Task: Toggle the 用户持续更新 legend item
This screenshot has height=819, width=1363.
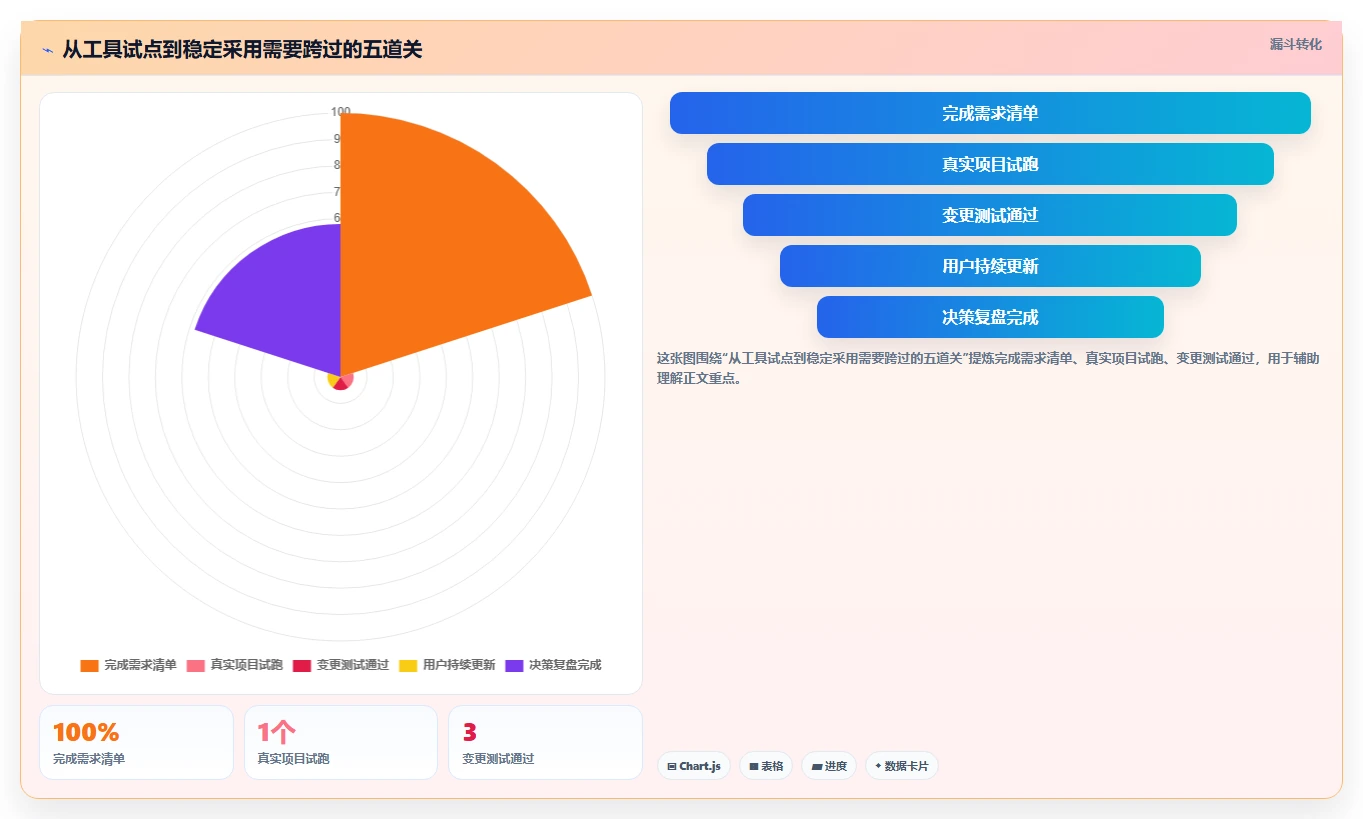Action: pos(447,665)
